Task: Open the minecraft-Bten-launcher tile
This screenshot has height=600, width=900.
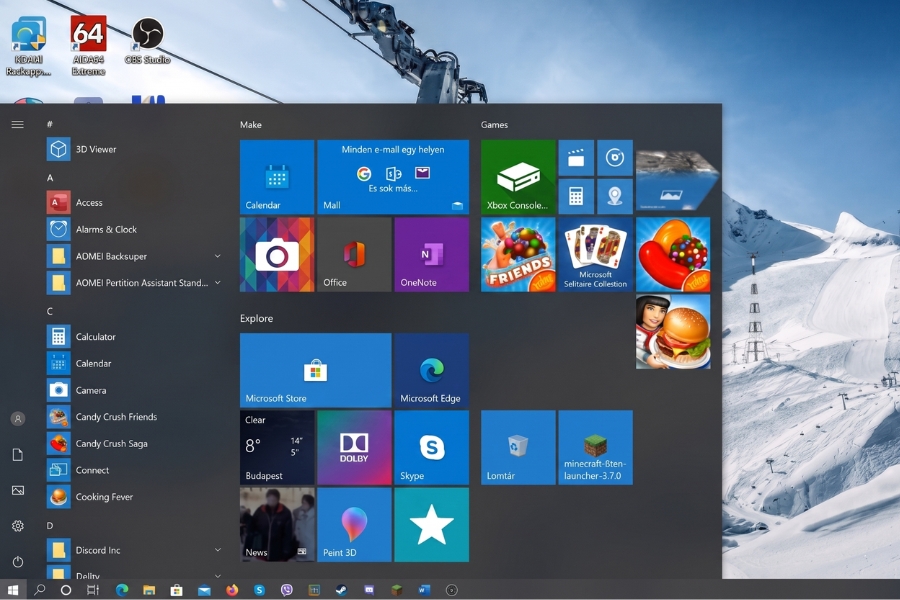Action: [x=595, y=447]
